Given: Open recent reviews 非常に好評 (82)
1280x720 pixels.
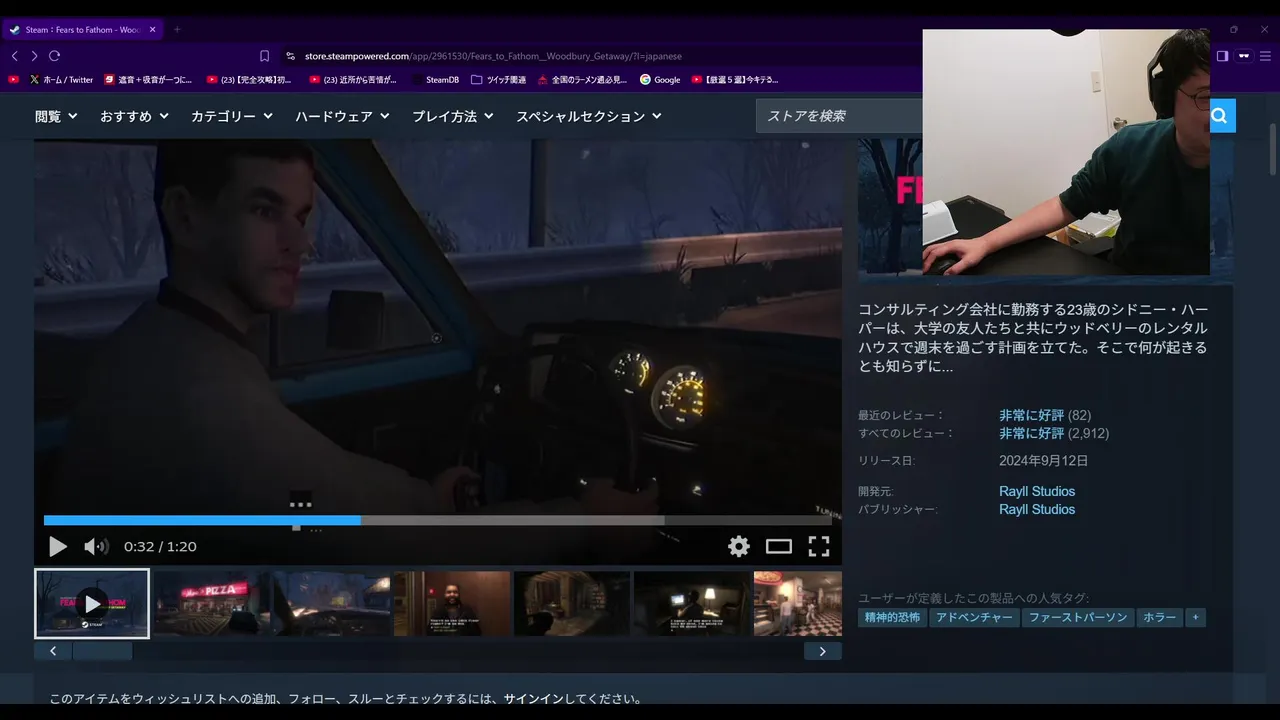Looking at the screenshot, I should click(1044, 415).
